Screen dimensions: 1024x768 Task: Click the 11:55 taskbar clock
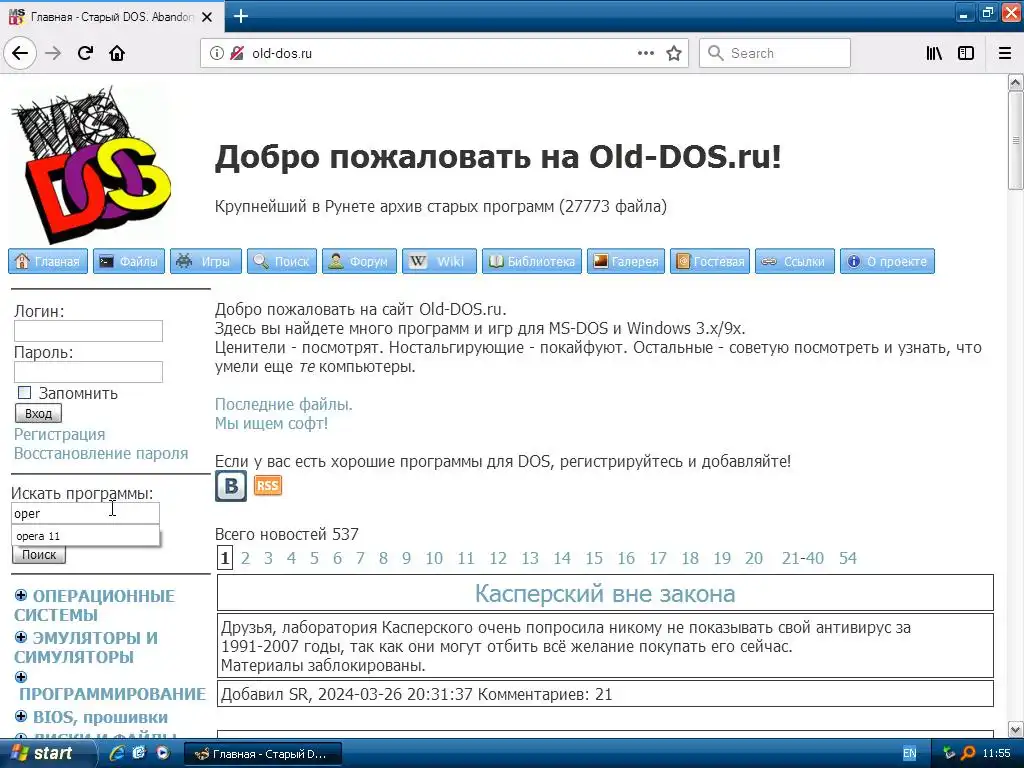[x=997, y=754]
